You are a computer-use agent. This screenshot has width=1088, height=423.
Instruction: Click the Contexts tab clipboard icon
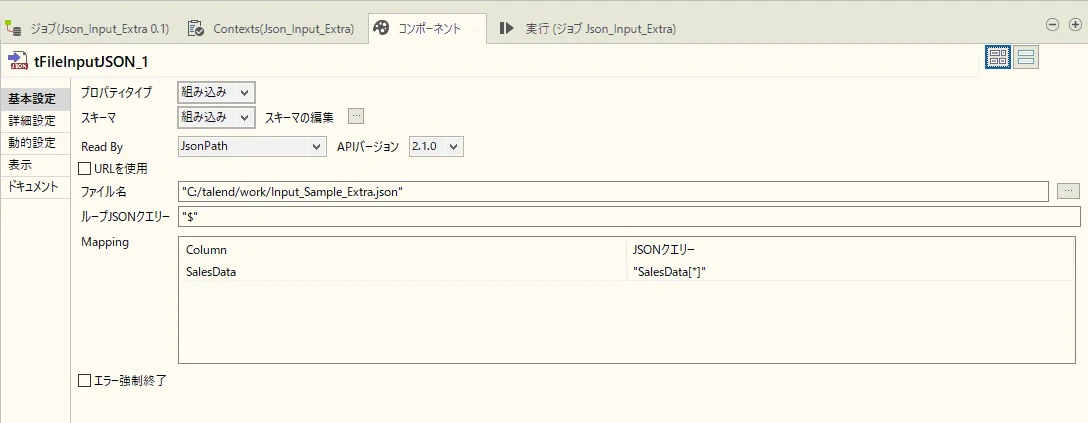point(196,28)
